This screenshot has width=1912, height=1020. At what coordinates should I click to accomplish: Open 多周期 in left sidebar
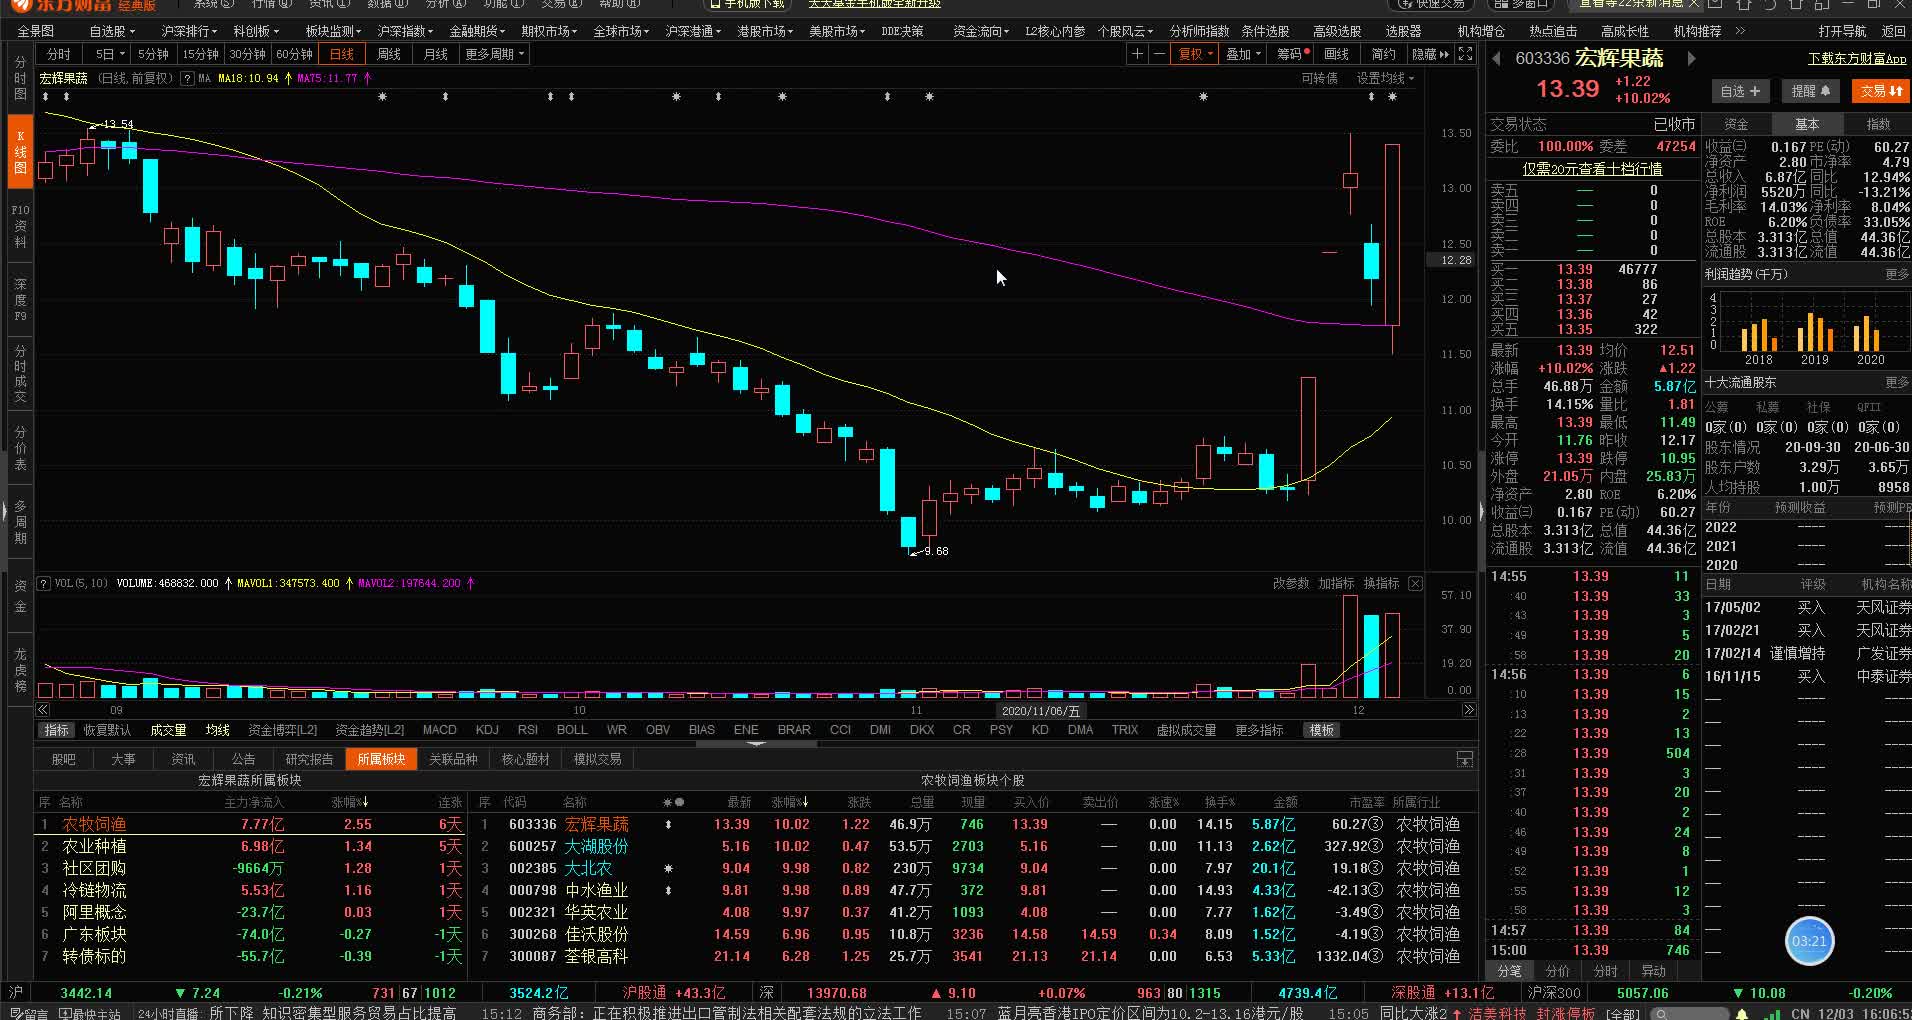tap(20, 522)
